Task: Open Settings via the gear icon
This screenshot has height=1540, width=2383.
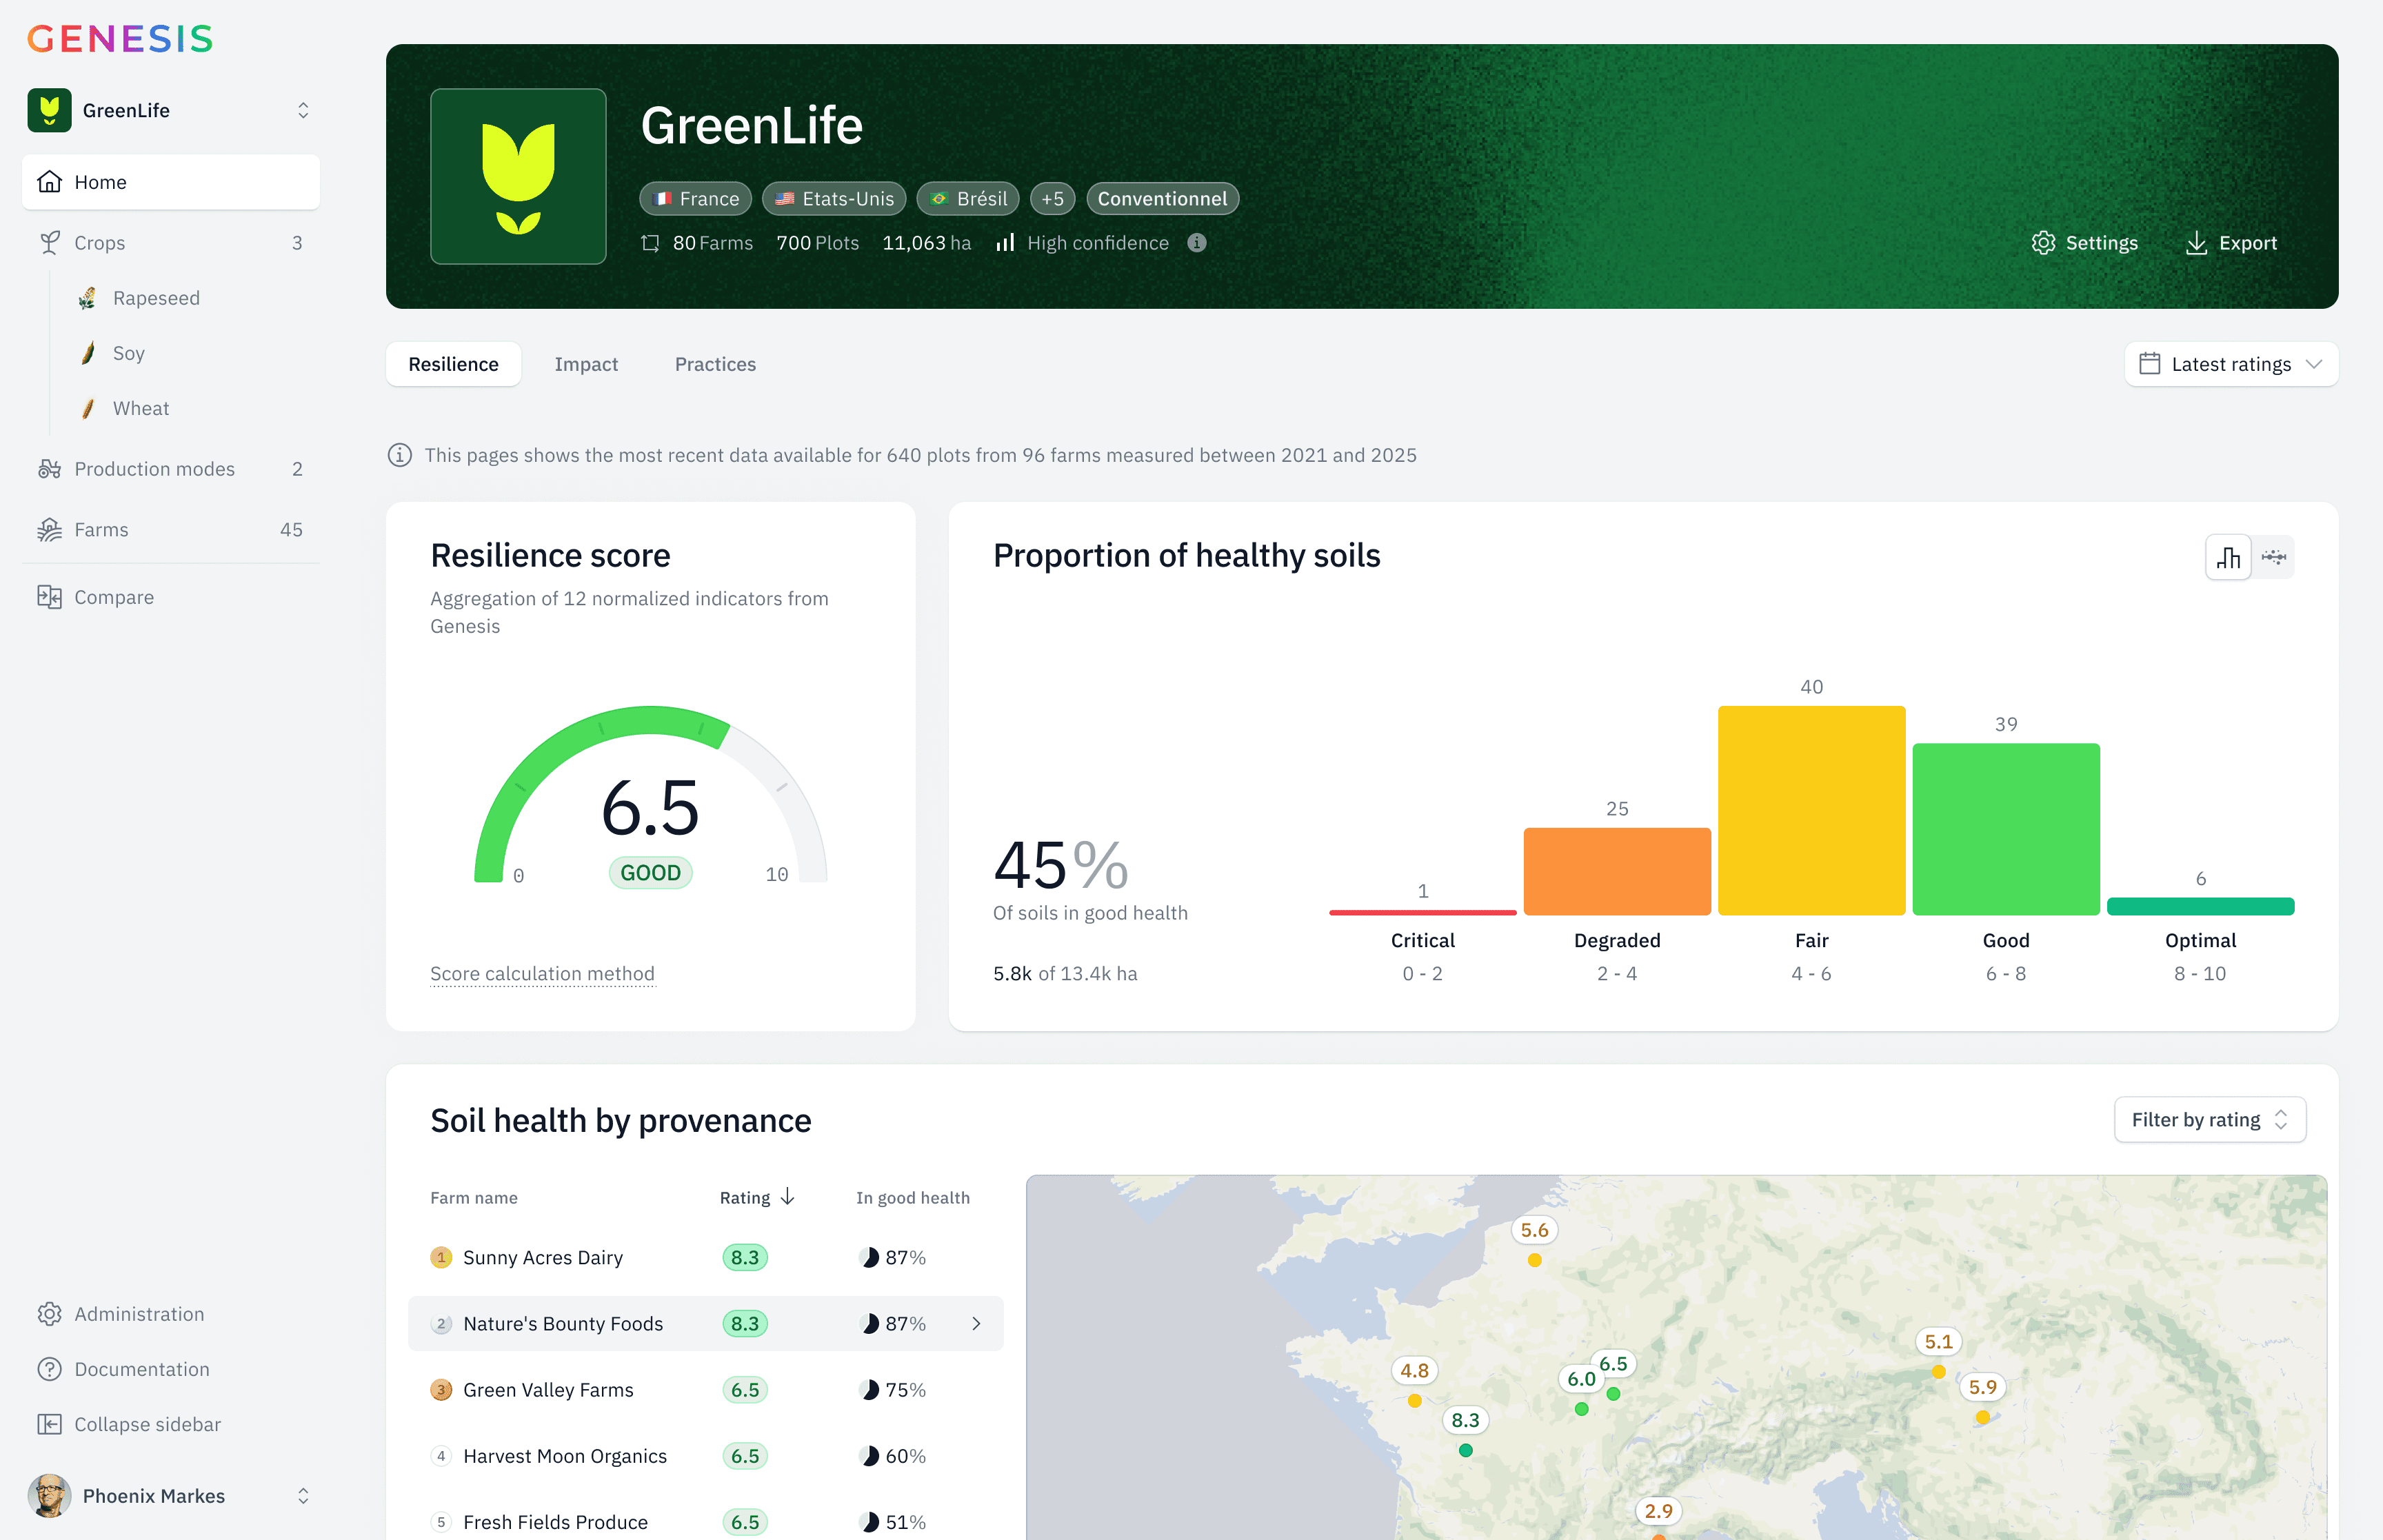Action: 2043,243
